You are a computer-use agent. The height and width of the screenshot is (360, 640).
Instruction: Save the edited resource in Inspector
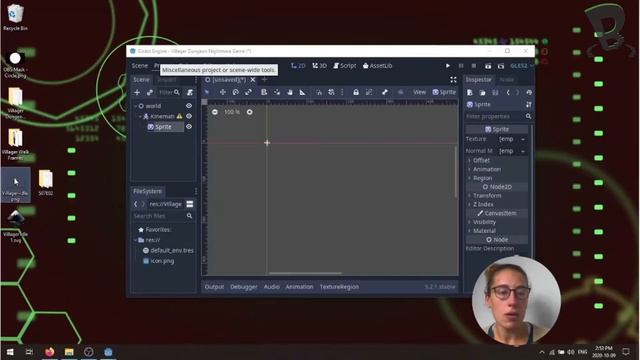[x=495, y=93]
